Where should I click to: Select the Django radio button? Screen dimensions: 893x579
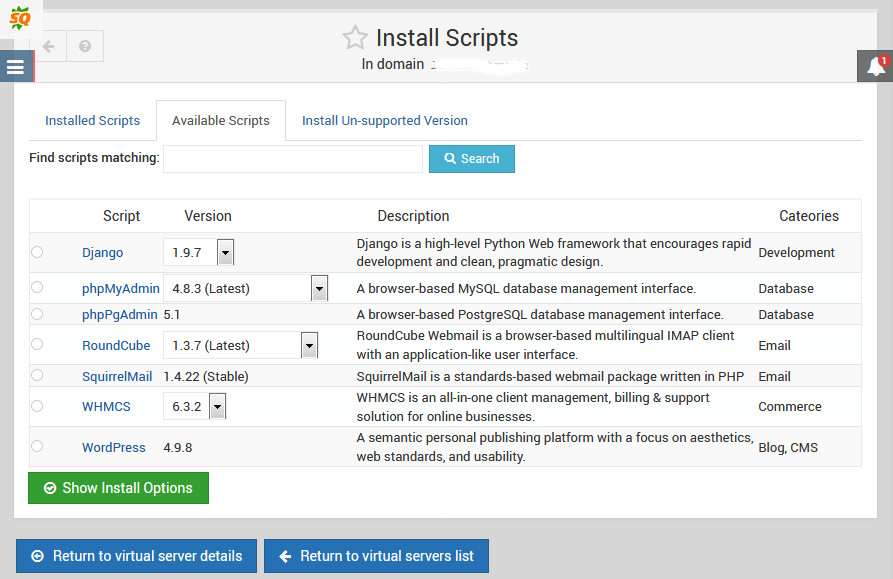tap(37, 252)
